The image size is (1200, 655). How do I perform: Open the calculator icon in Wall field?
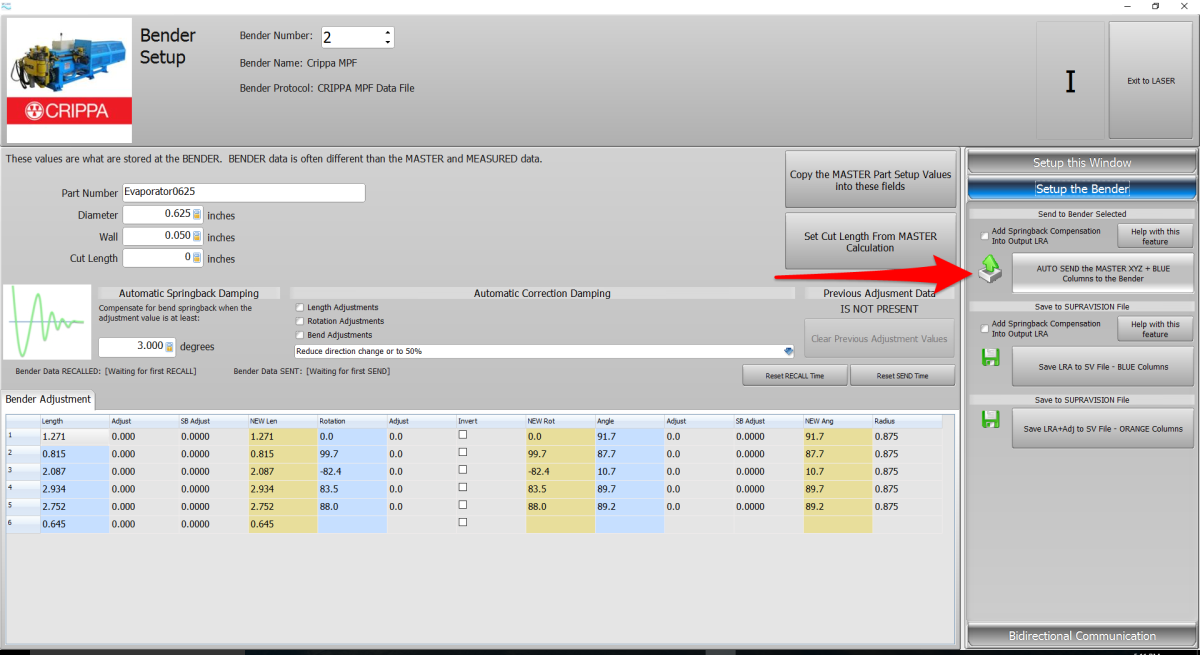pos(197,237)
